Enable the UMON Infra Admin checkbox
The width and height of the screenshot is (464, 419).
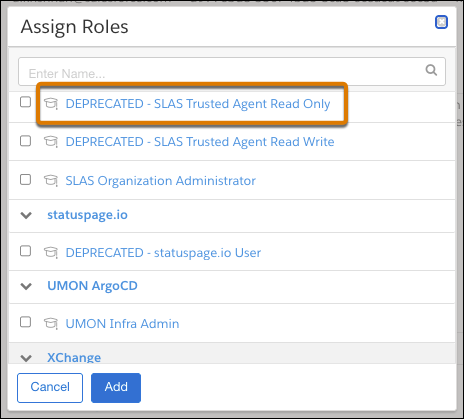(x=25, y=322)
